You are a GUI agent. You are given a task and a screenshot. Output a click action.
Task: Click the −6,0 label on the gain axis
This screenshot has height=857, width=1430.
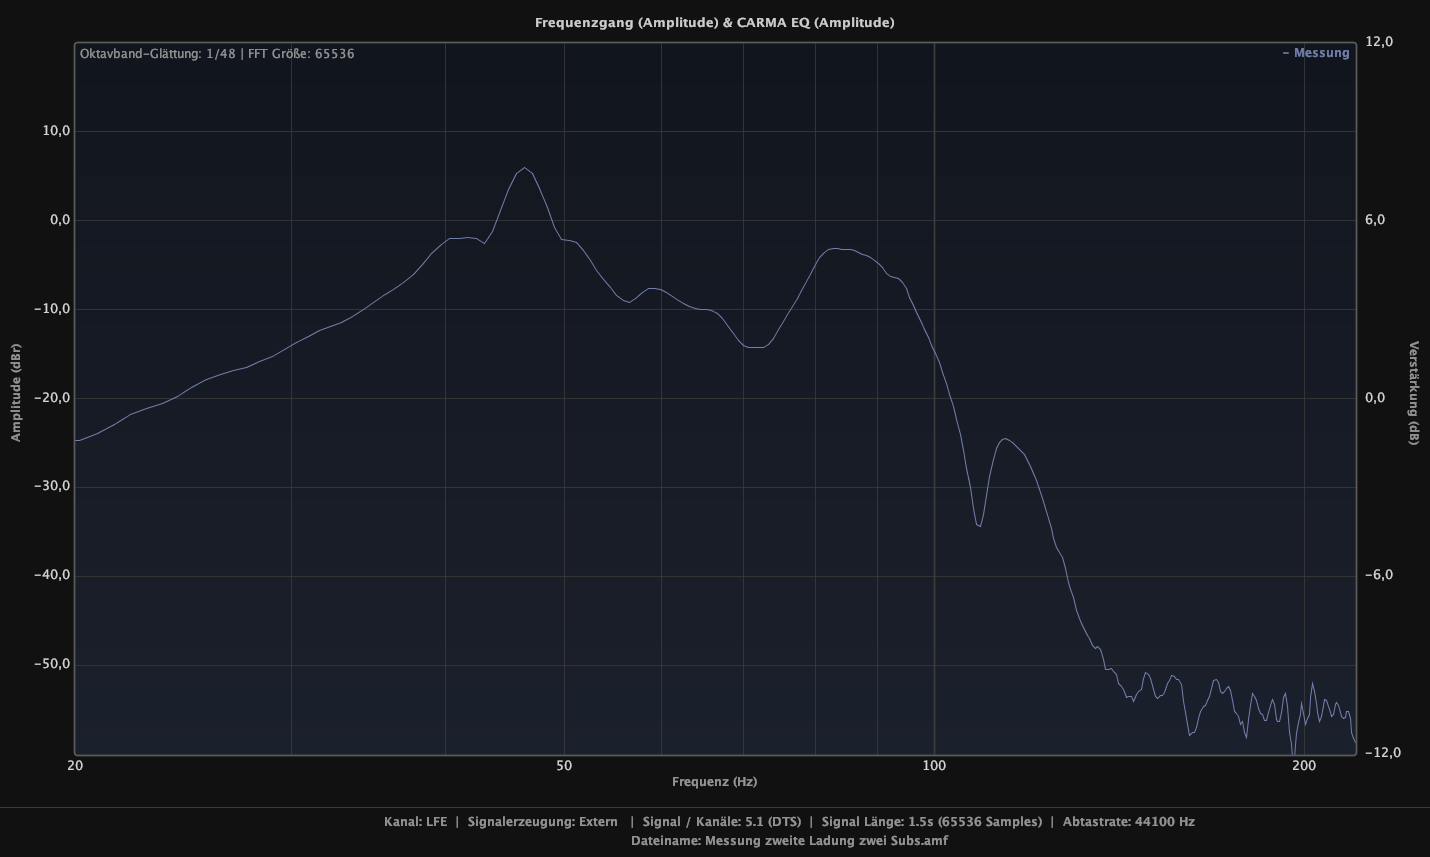click(1379, 575)
